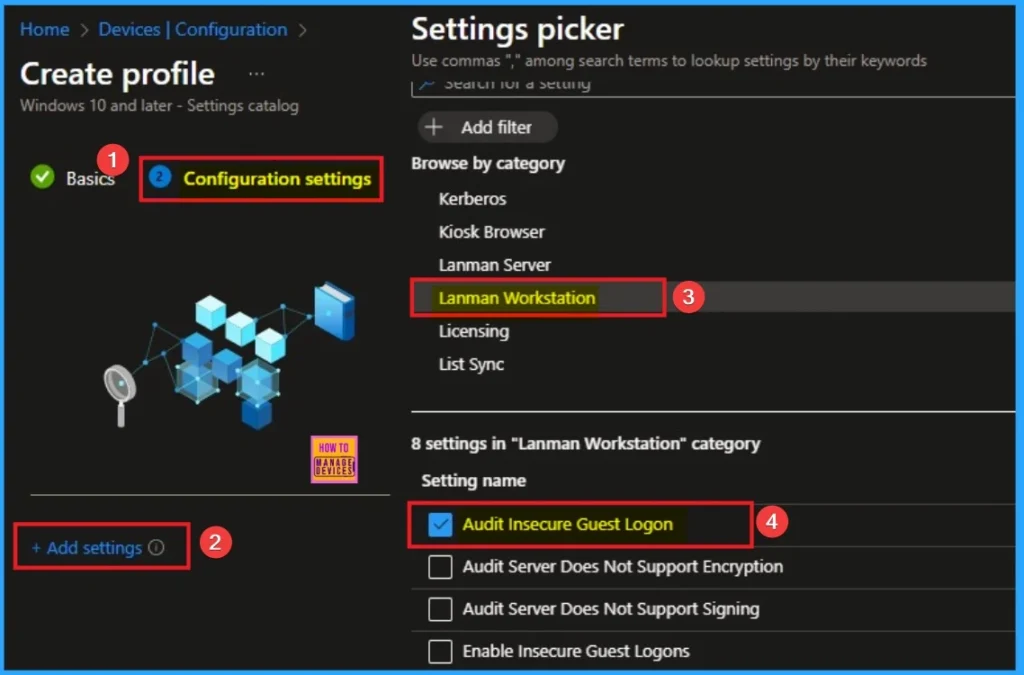Open the Kerberos category
1024x675 pixels.
(472, 199)
